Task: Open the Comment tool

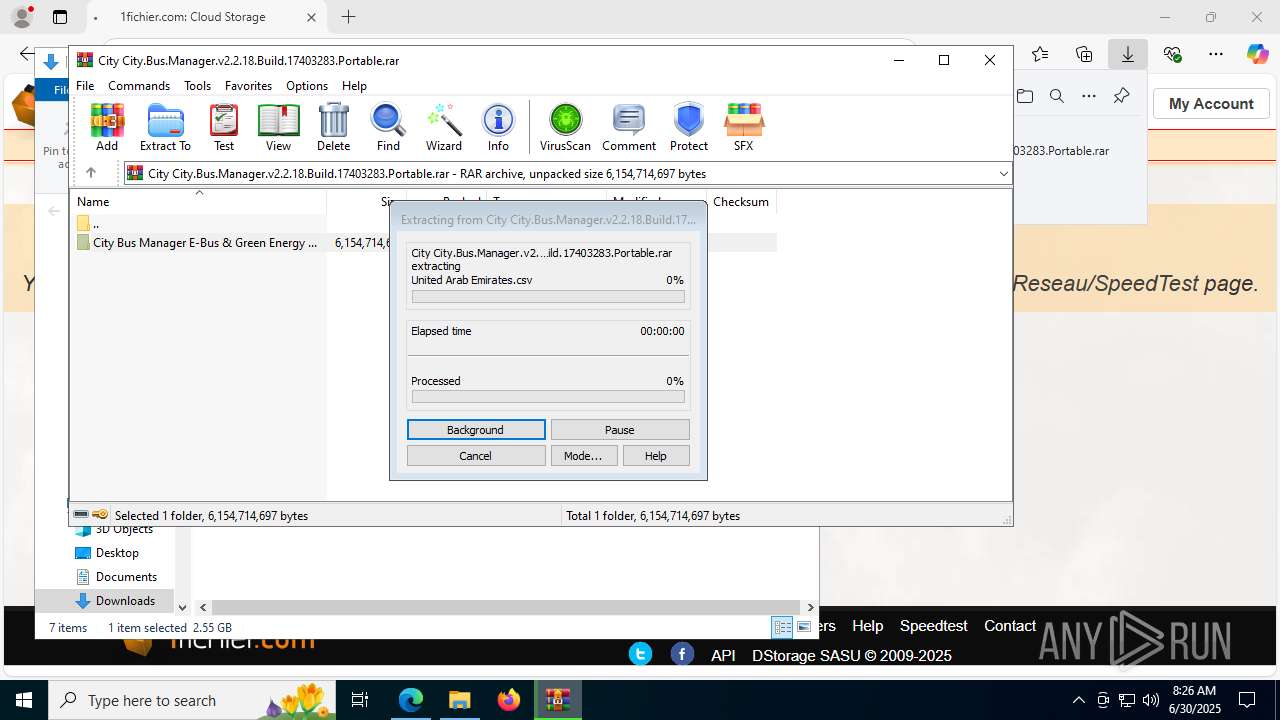Action: pyautogui.click(x=629, y=127)
